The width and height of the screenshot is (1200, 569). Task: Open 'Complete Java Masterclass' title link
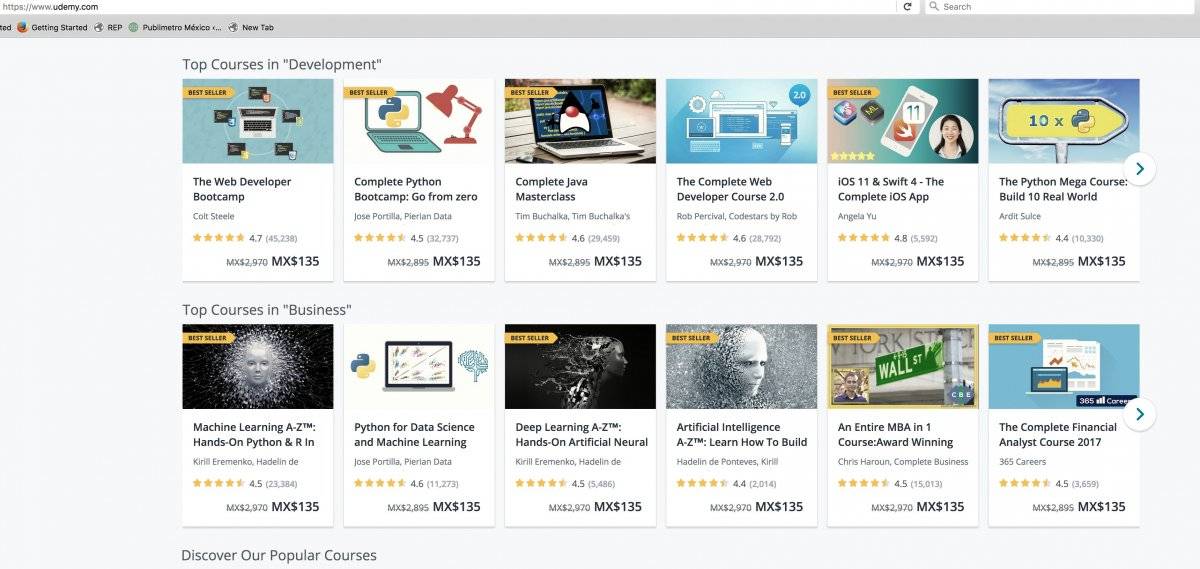[x=552, y=189]
